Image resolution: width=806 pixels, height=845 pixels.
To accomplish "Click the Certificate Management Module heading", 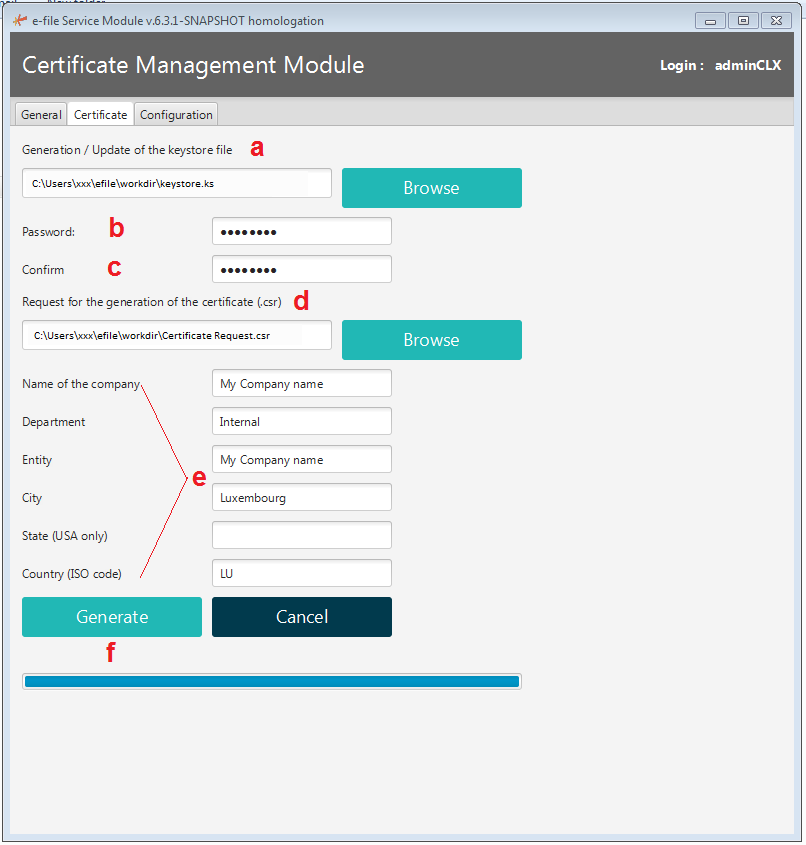I will (193, 65).
